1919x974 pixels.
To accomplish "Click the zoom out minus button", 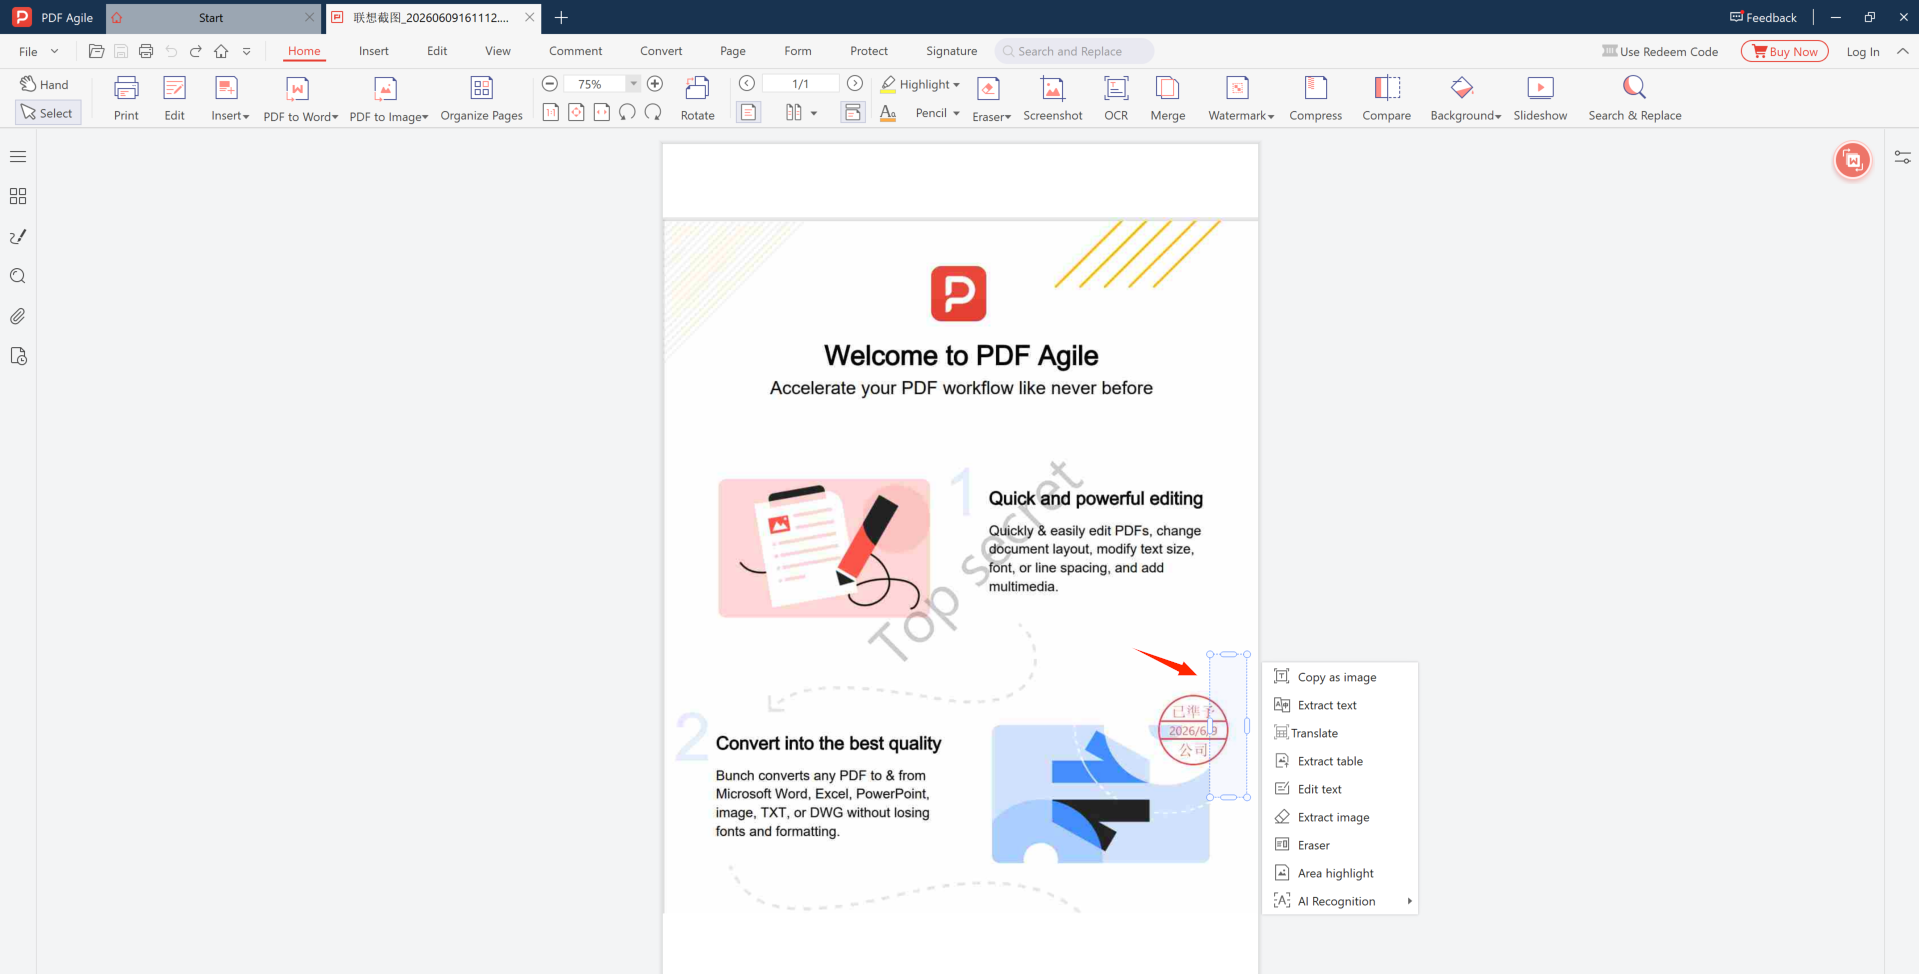I will tap(549, 84).
